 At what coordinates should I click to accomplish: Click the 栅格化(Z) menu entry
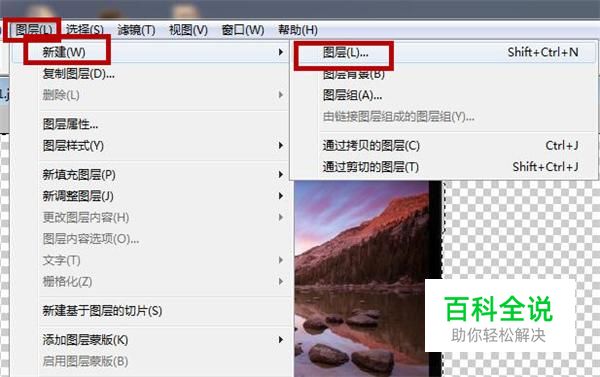click(67, 282)
